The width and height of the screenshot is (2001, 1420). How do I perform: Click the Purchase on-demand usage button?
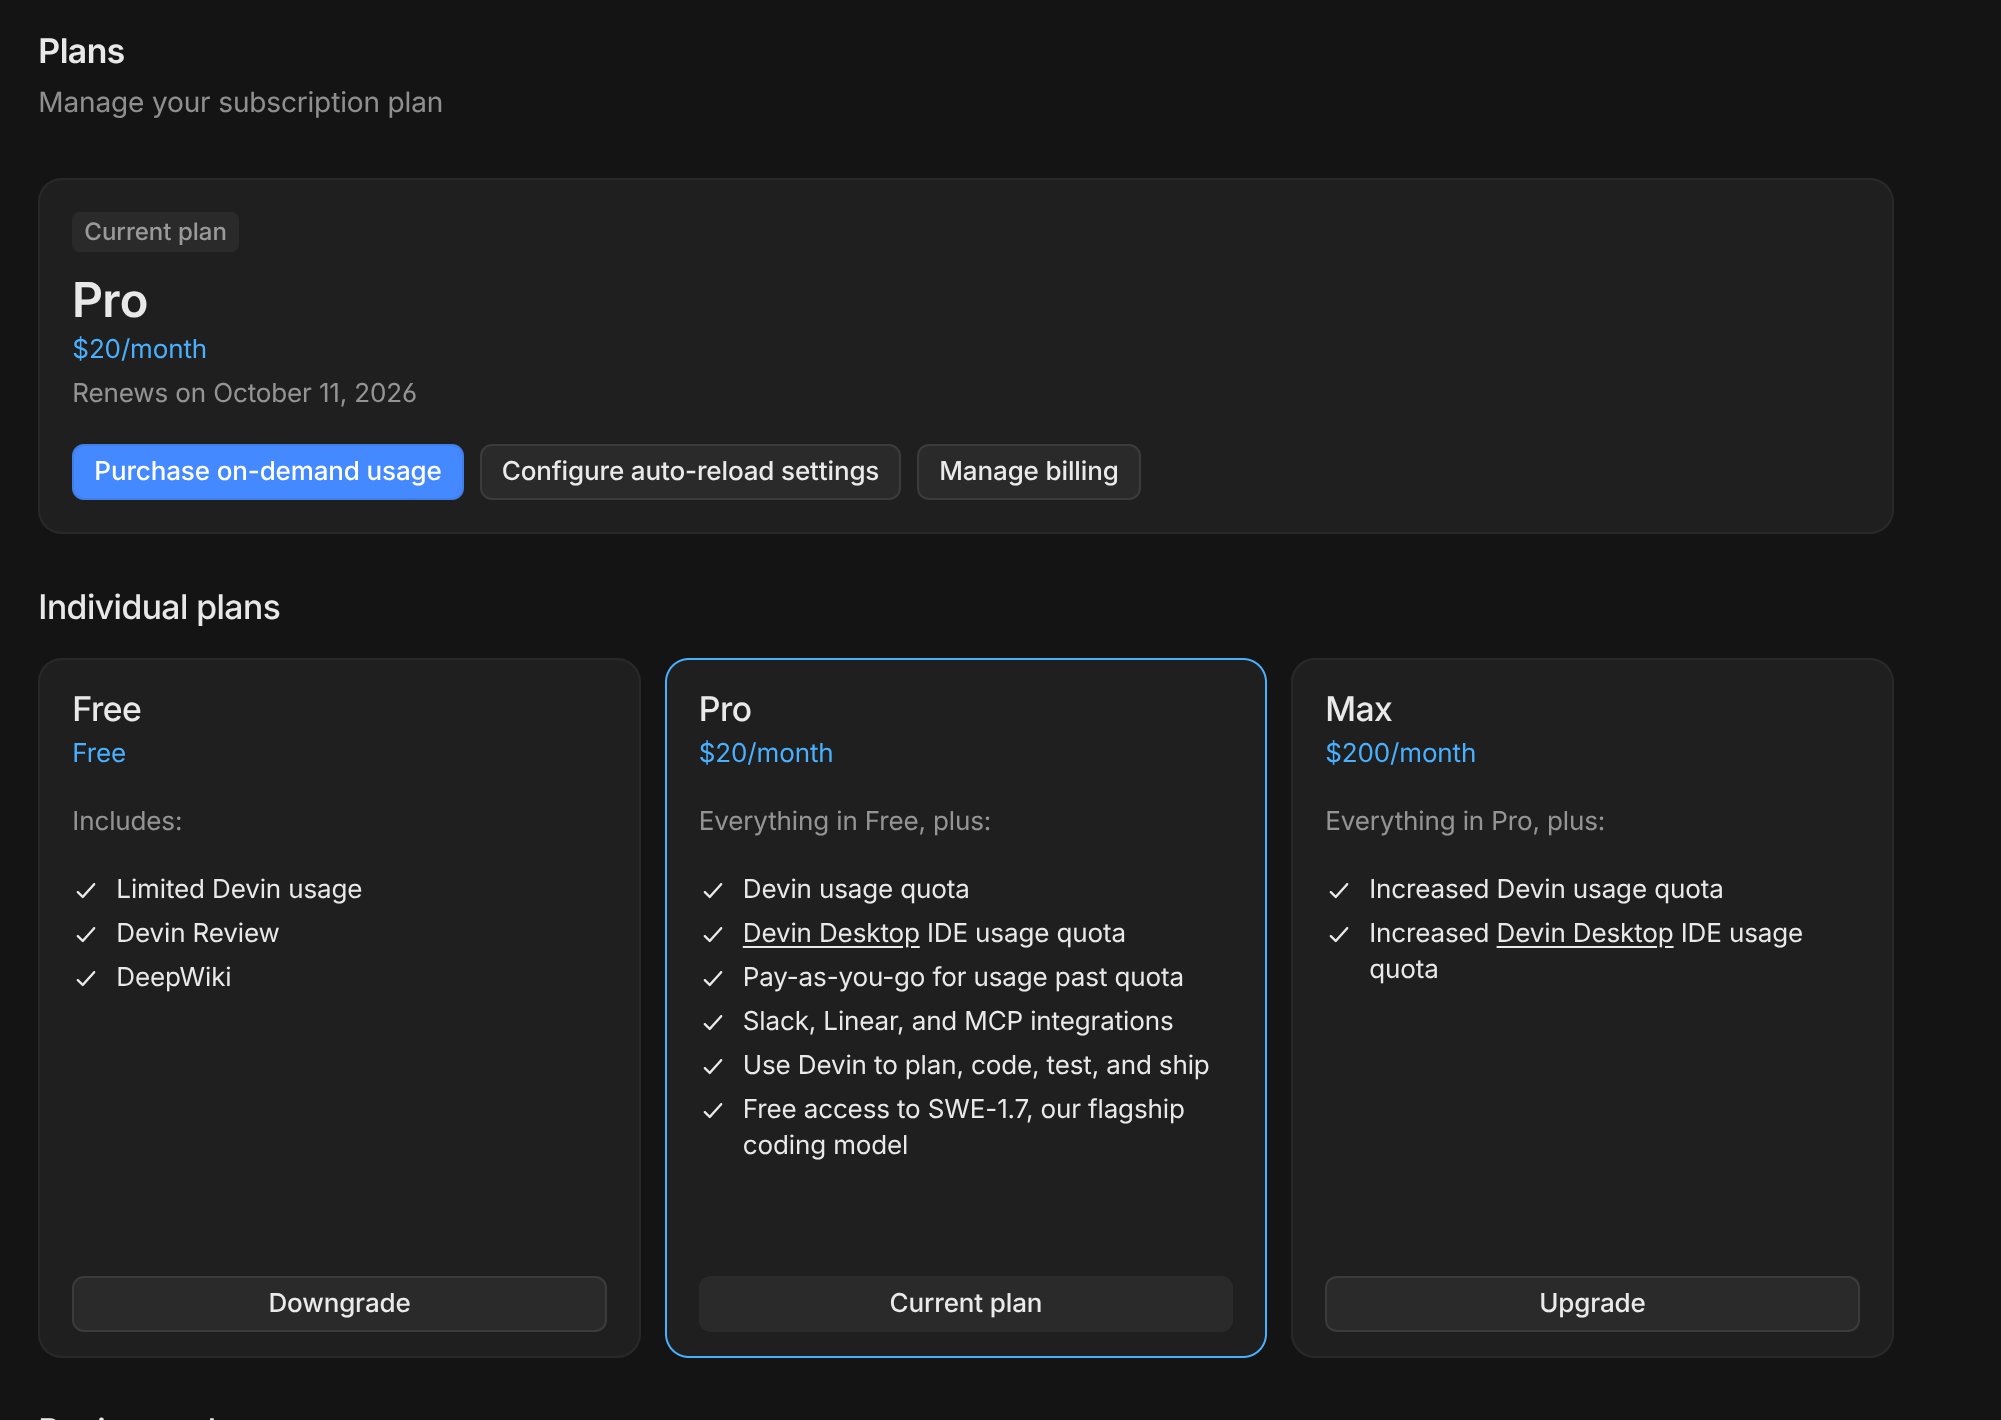pos(267,471)
